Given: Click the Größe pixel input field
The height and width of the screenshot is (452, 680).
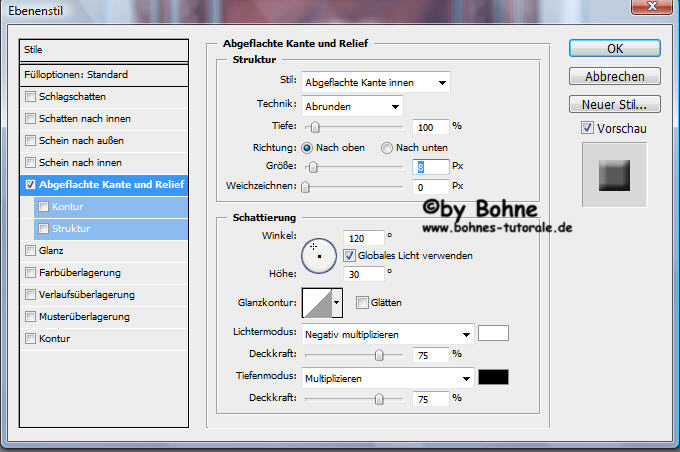Looking at the screenshot, I should click(430, 166).
